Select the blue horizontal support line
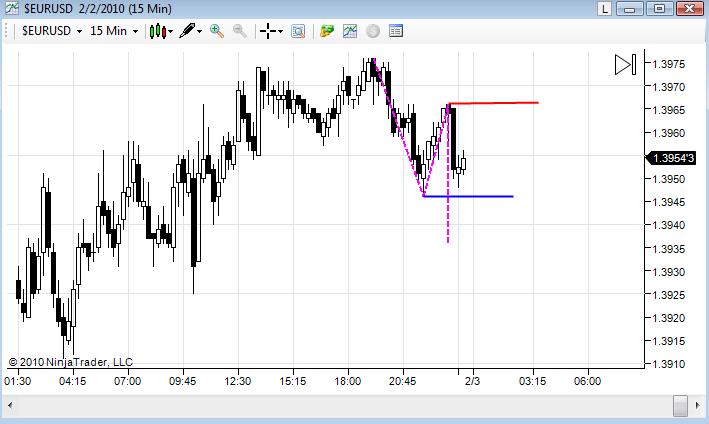 pyautogui.click(x=468, y=196)
